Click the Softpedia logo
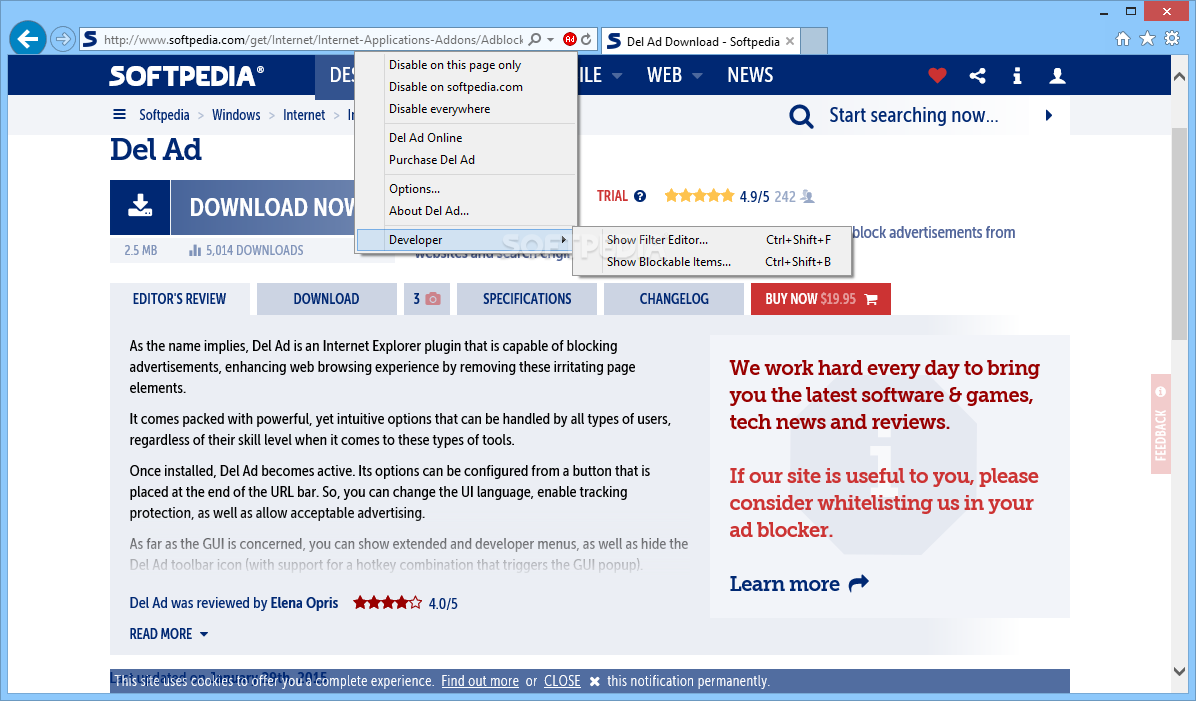Viewport: 1196px width, 701px height. tap(186, 76)
